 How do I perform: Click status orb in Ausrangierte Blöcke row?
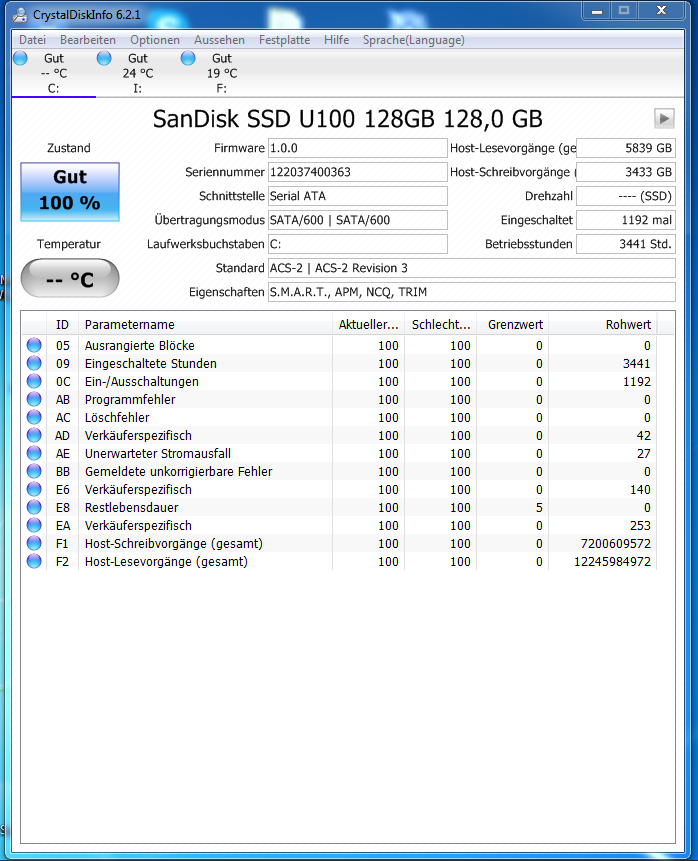(34, 345)
